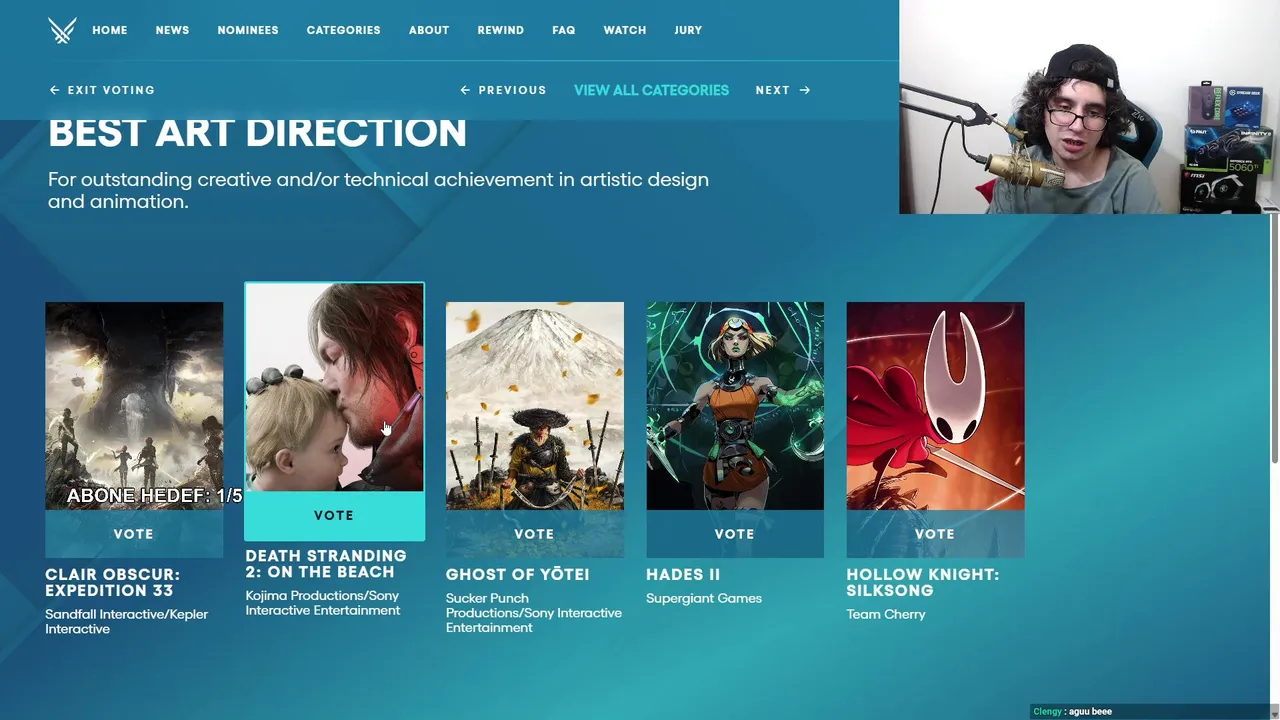Click the Ghost of Yōtei title text
This screenshot has height=720, width=1280.
[517, 574]
